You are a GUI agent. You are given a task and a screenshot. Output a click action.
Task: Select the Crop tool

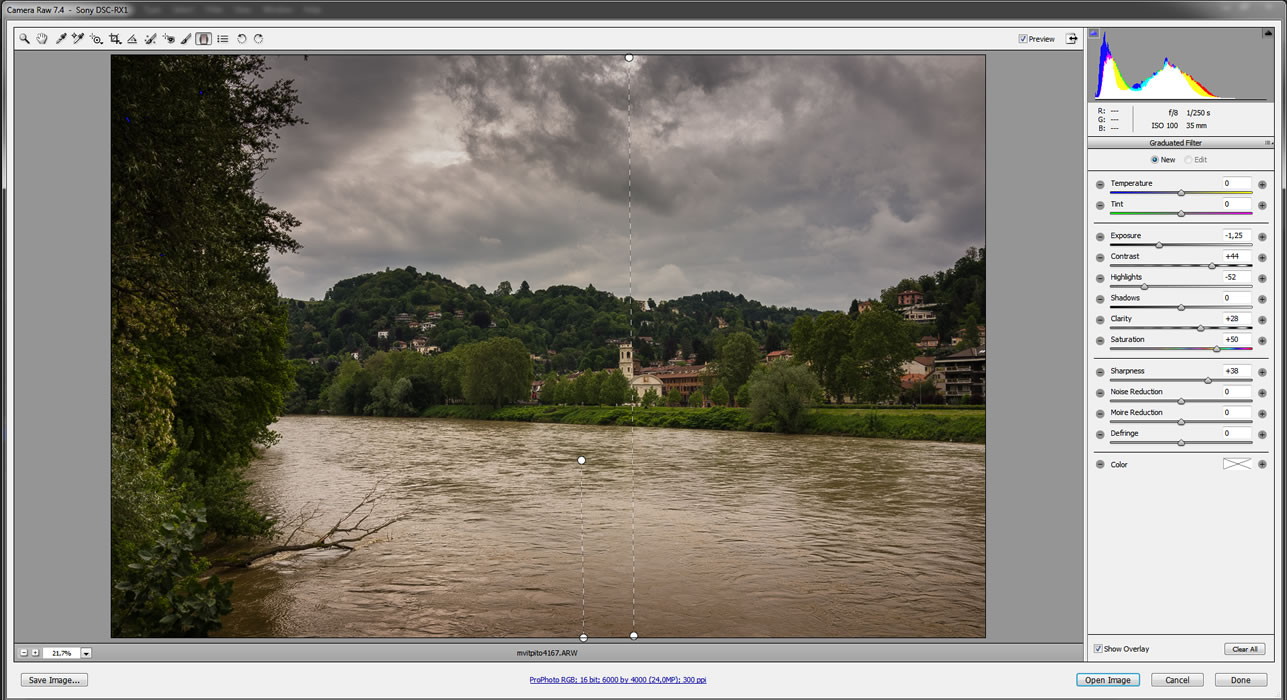tap(115, 39)
